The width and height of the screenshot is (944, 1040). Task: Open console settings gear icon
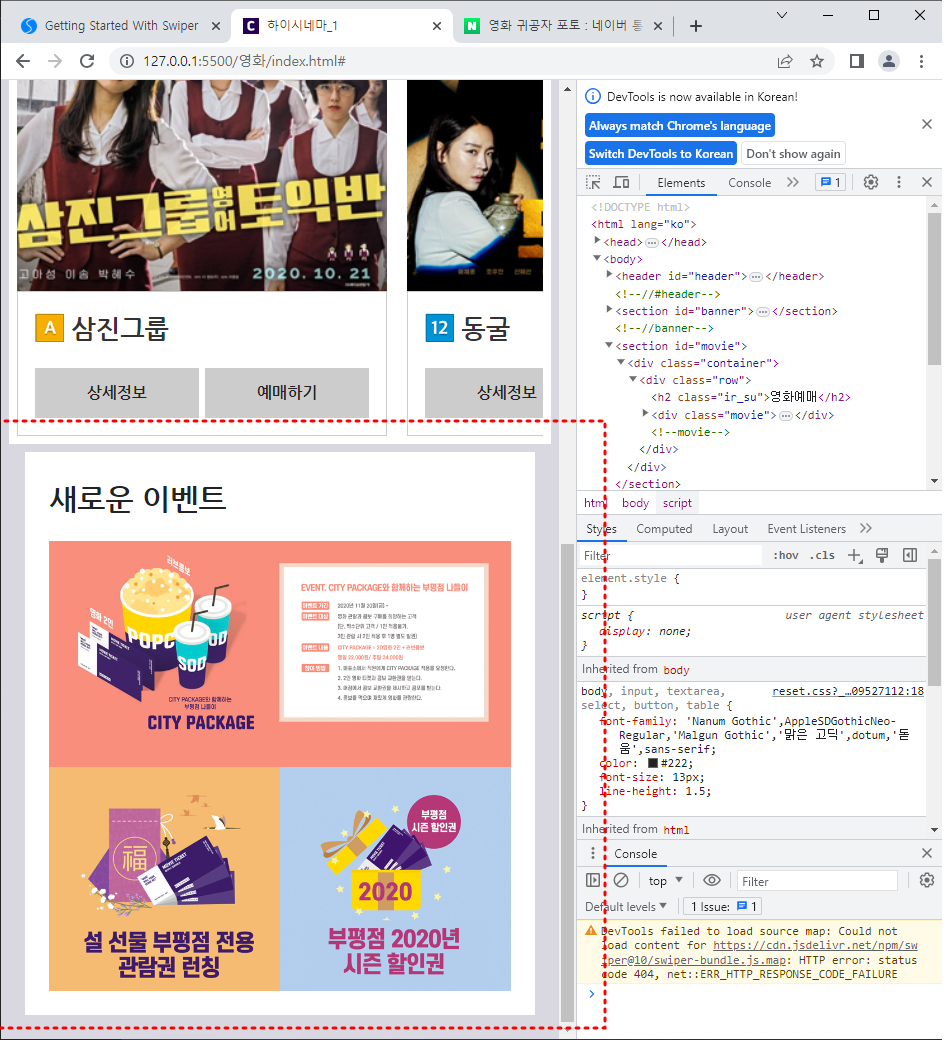pos(927,881)
